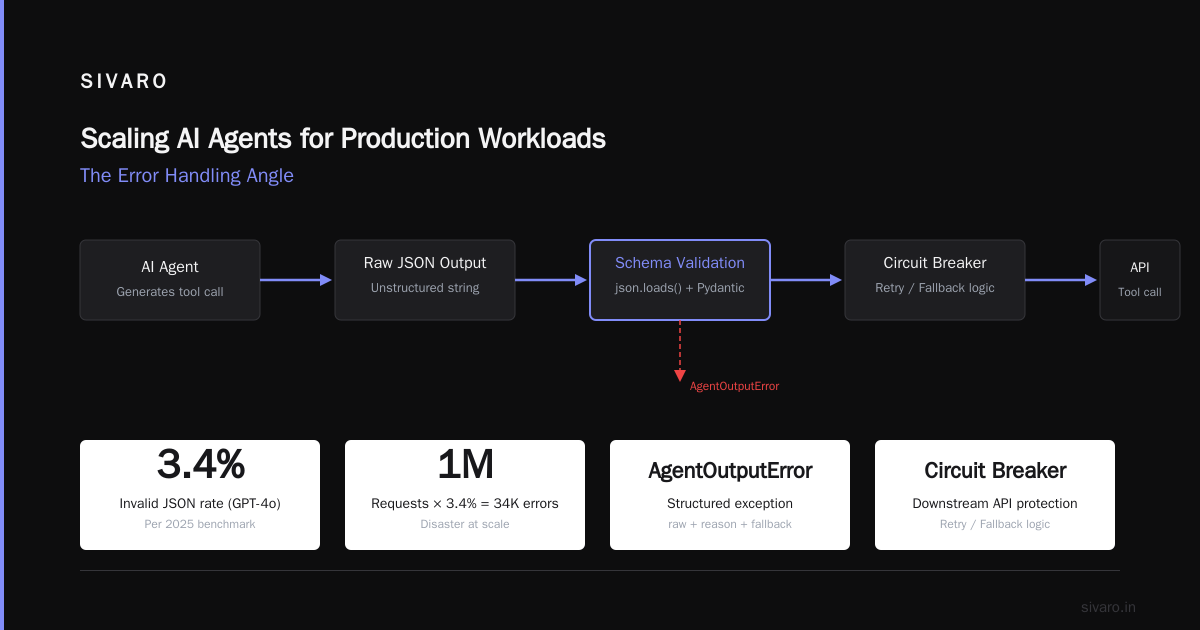Screen dimensions: 1200x630
Task: Click Retry / Fallback logic in the white card
Action: click(x=995, y=524)
